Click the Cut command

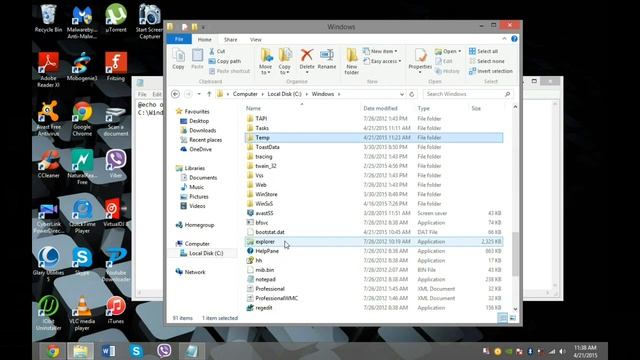click(x=217, y=51)
